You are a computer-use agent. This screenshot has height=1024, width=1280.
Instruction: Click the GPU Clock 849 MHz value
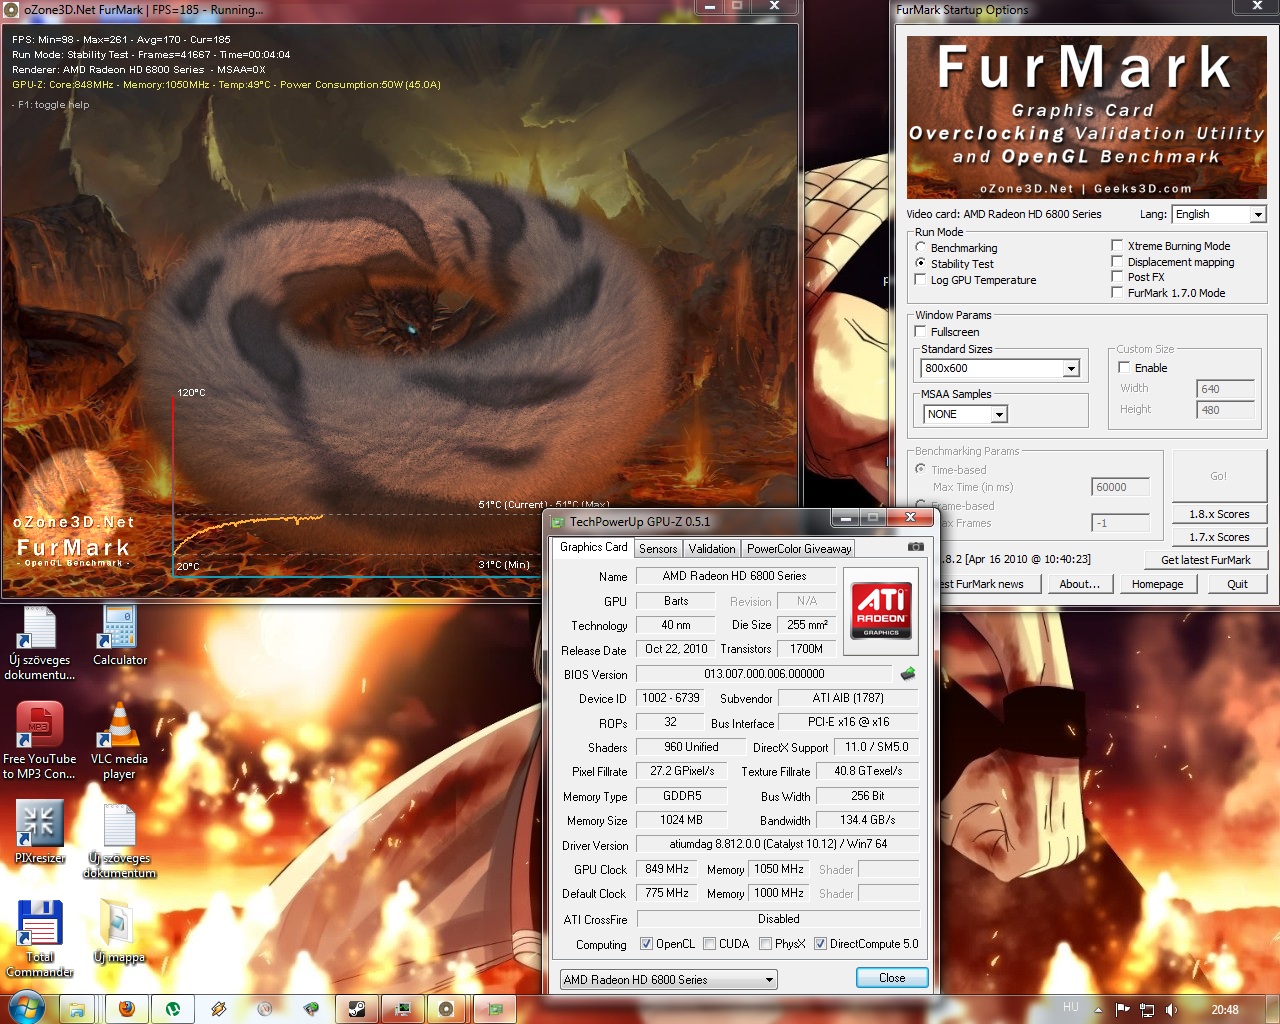point(667,869)
